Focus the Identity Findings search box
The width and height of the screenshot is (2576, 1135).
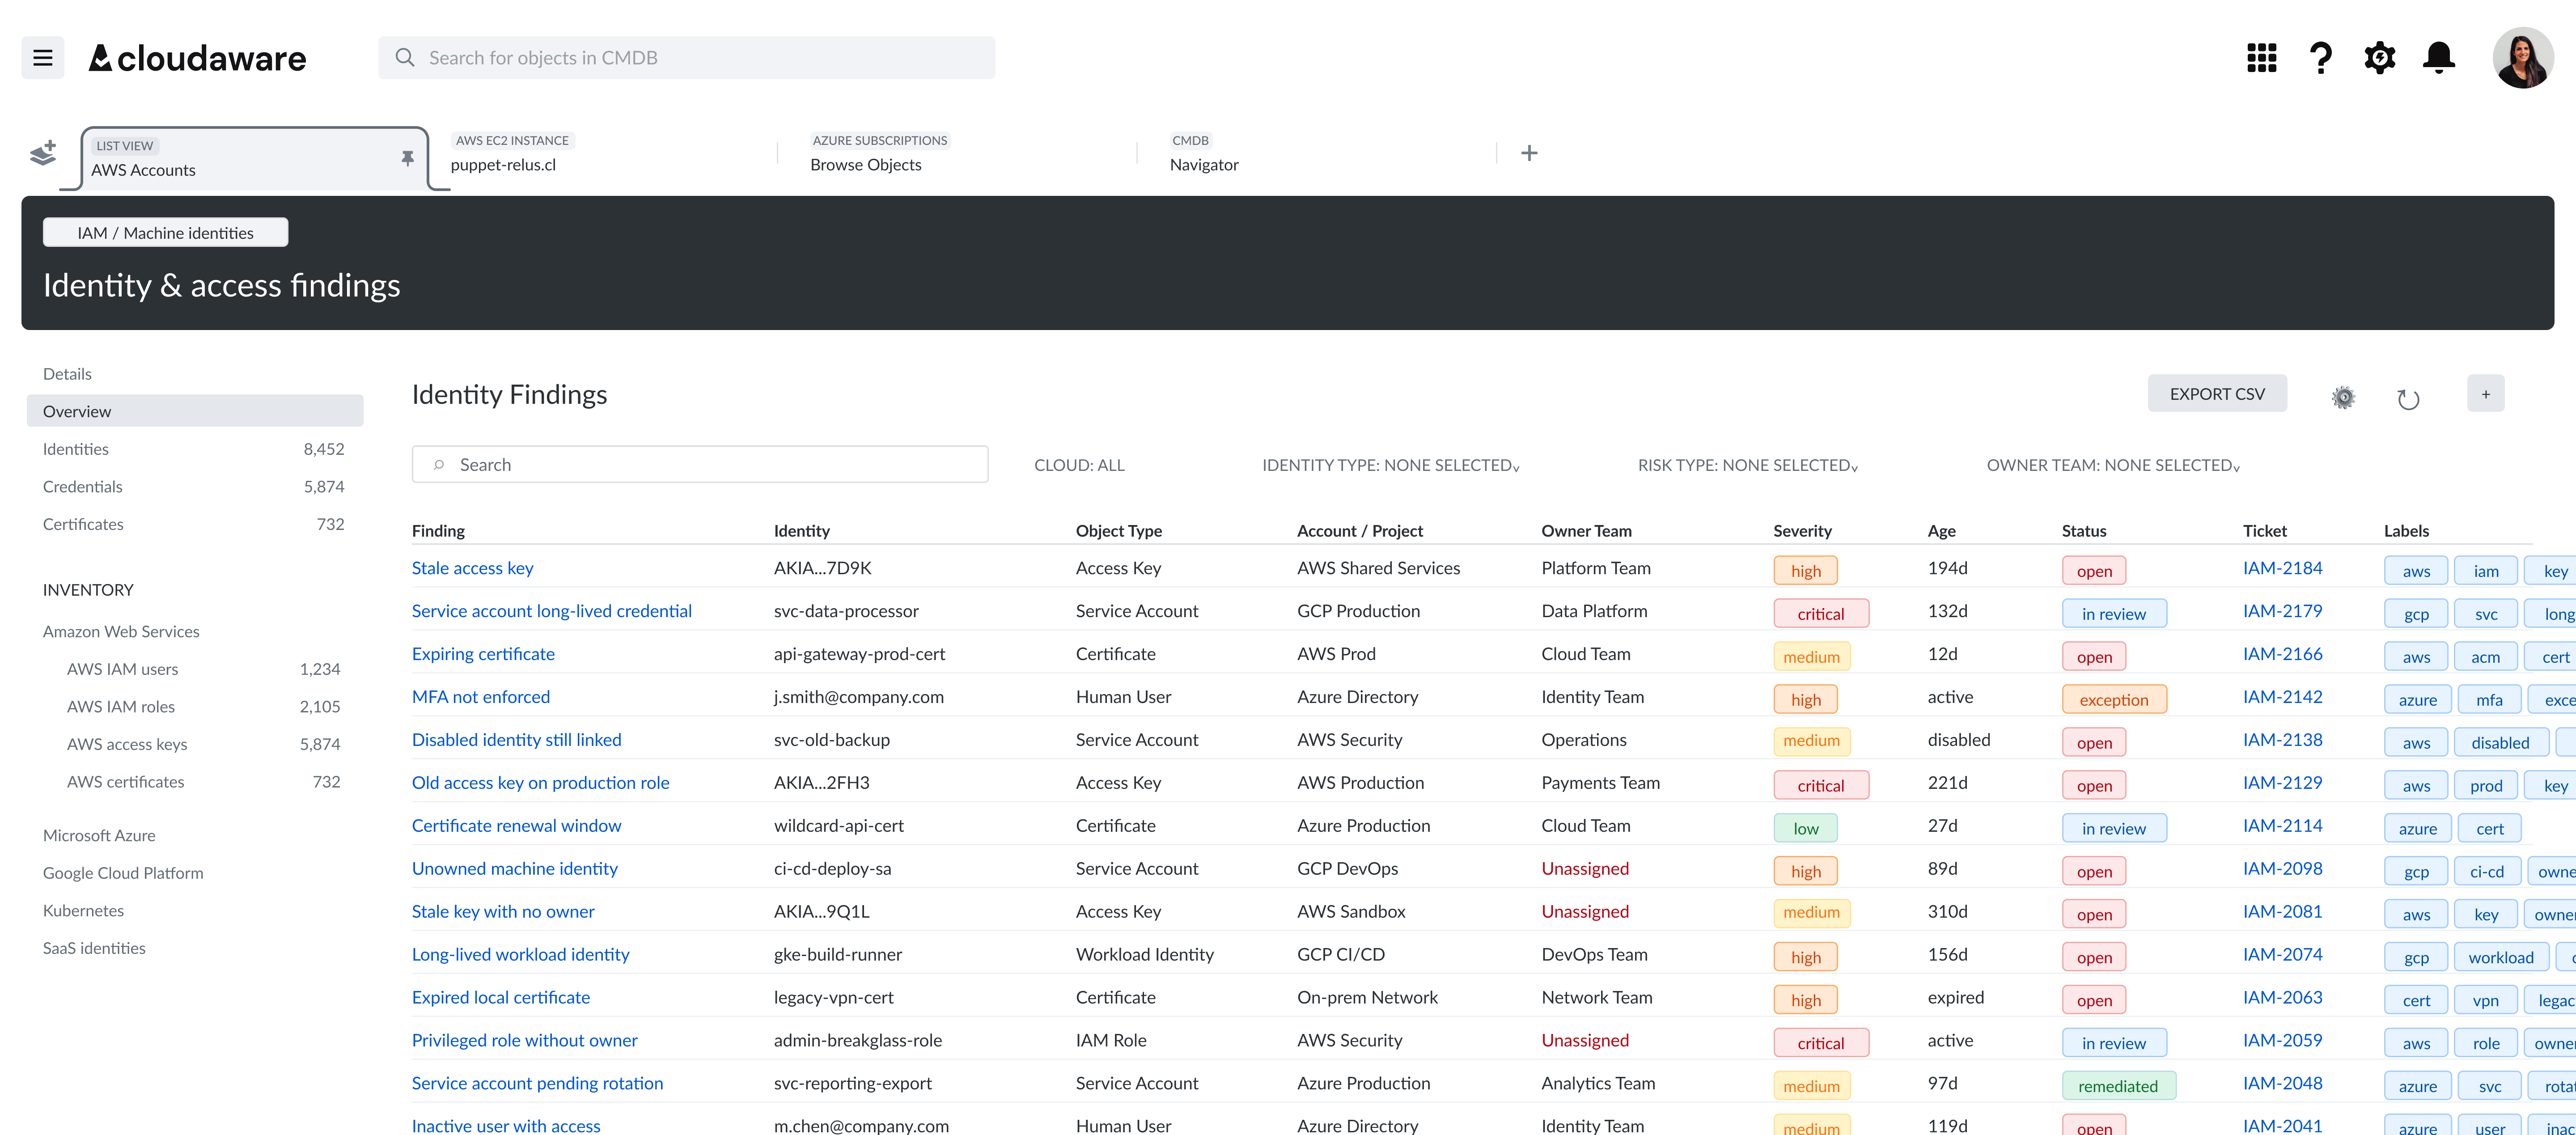tap(700, 465)
